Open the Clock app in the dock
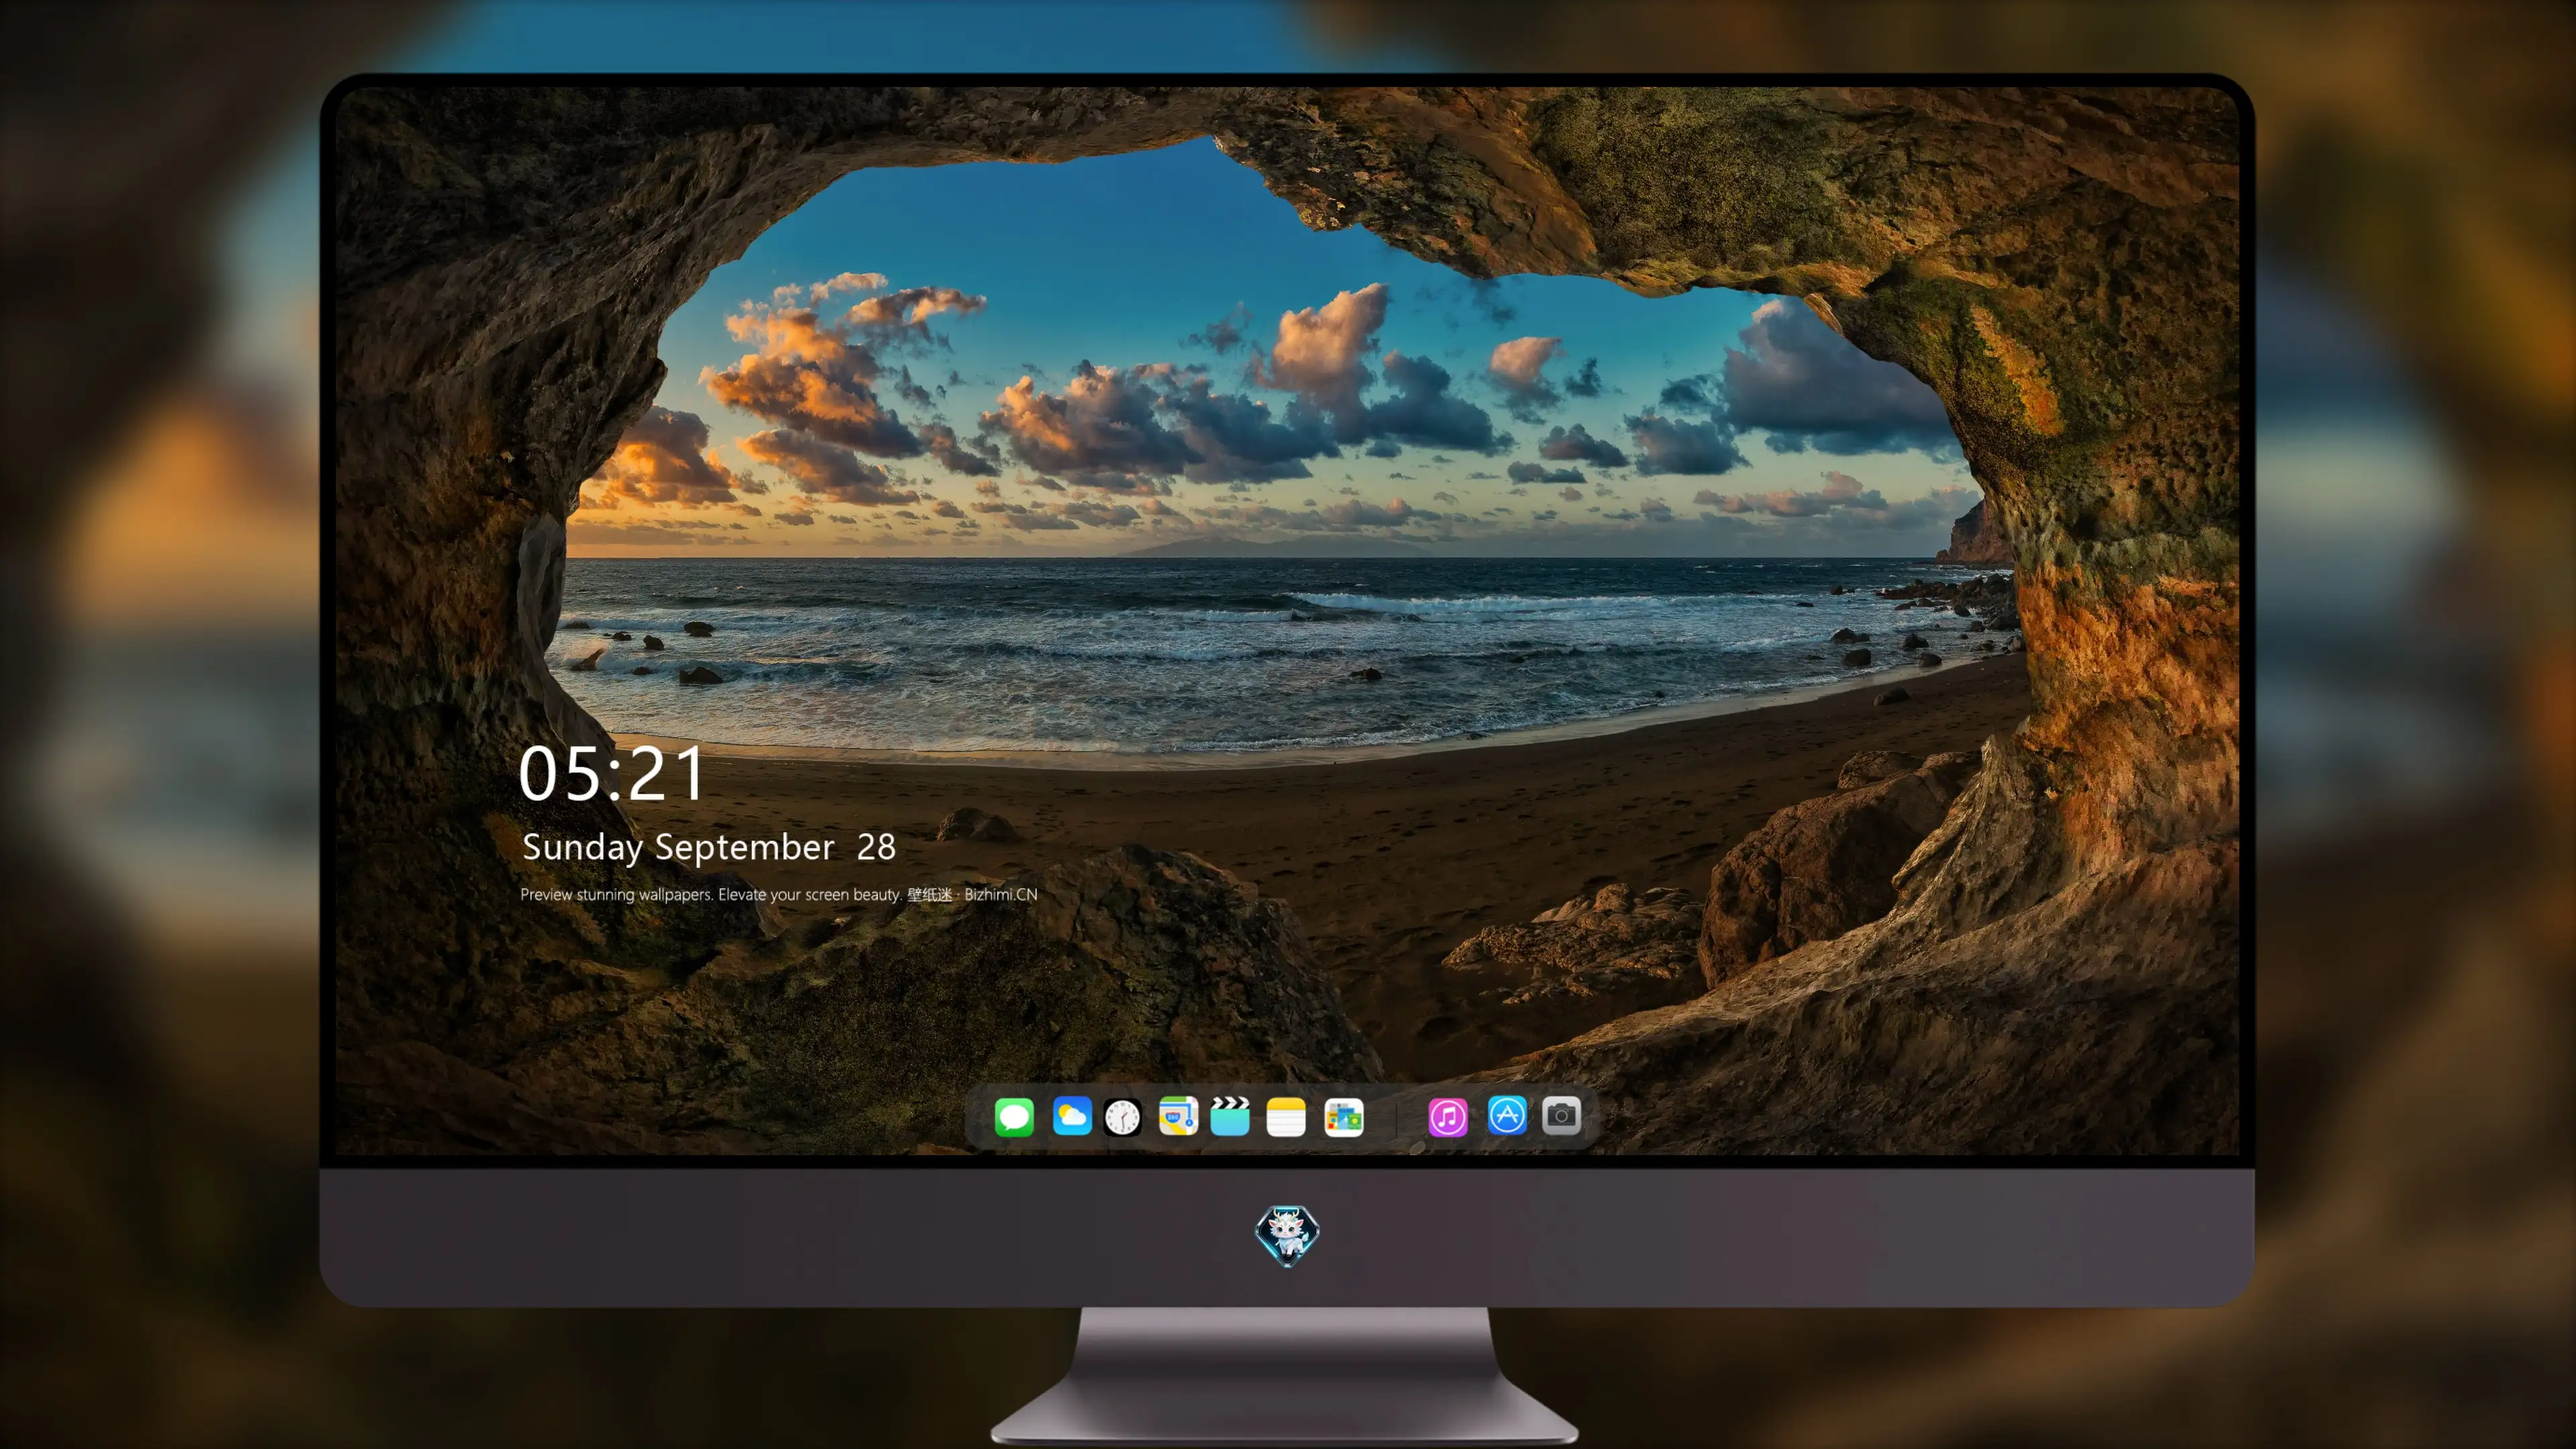2576x1449 pixels. [1122, 1116]
